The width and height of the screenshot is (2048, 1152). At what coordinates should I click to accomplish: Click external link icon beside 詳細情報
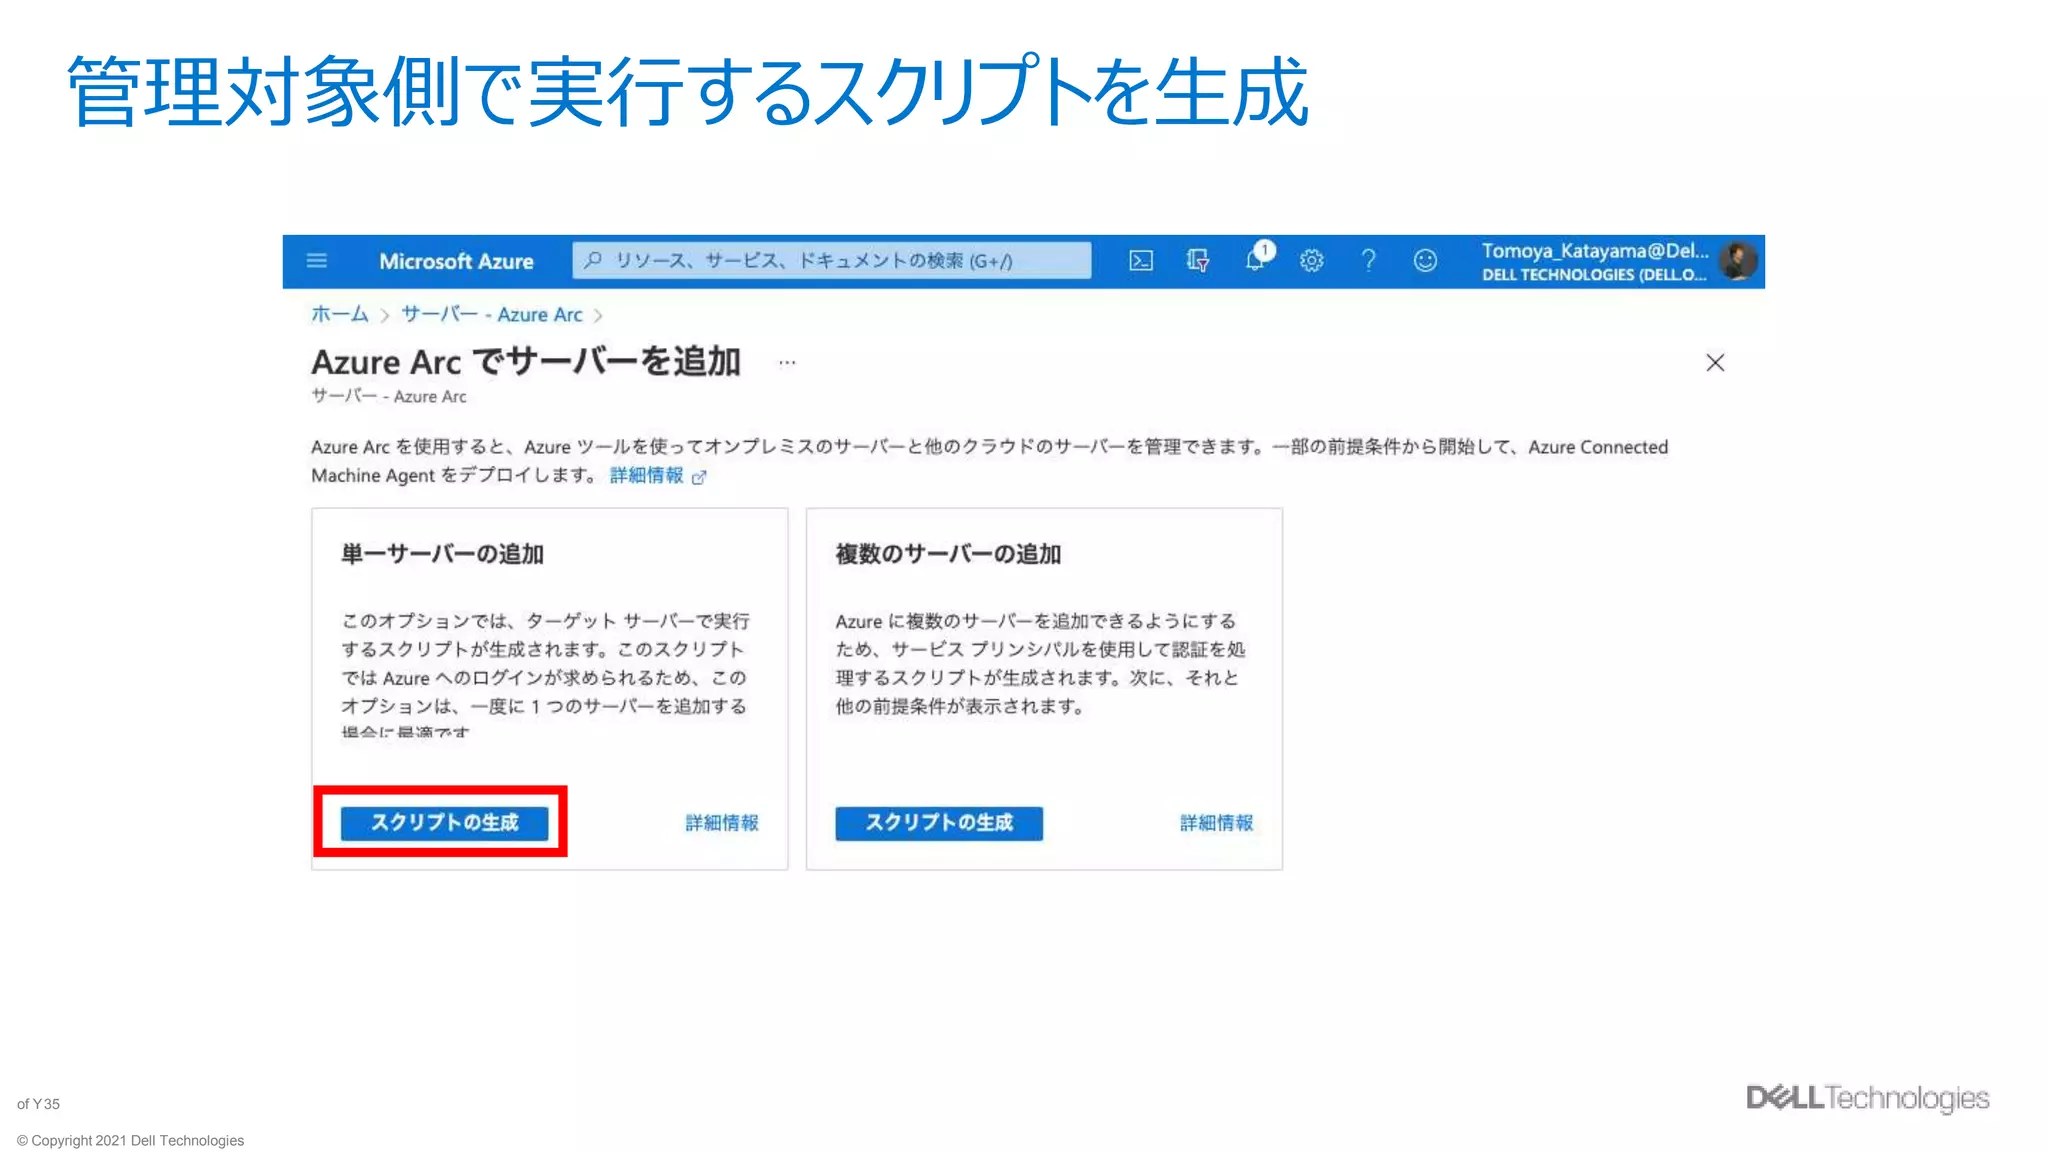click(x=699, y=477)
